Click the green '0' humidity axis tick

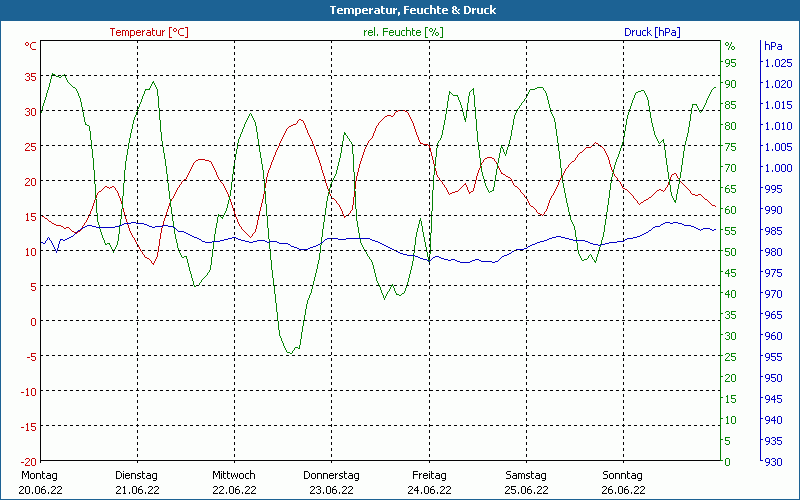(x=728, y=462)
